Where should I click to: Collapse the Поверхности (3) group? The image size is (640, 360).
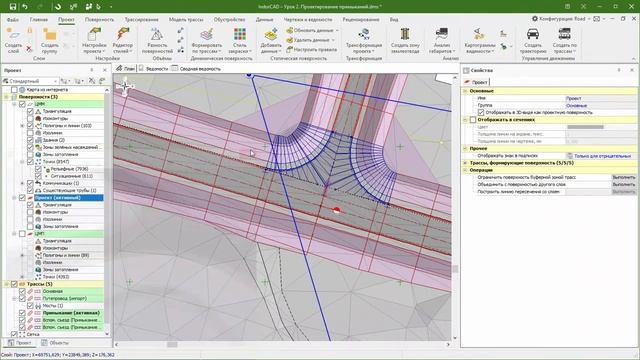pyautogui.click(x=6, y=97)
